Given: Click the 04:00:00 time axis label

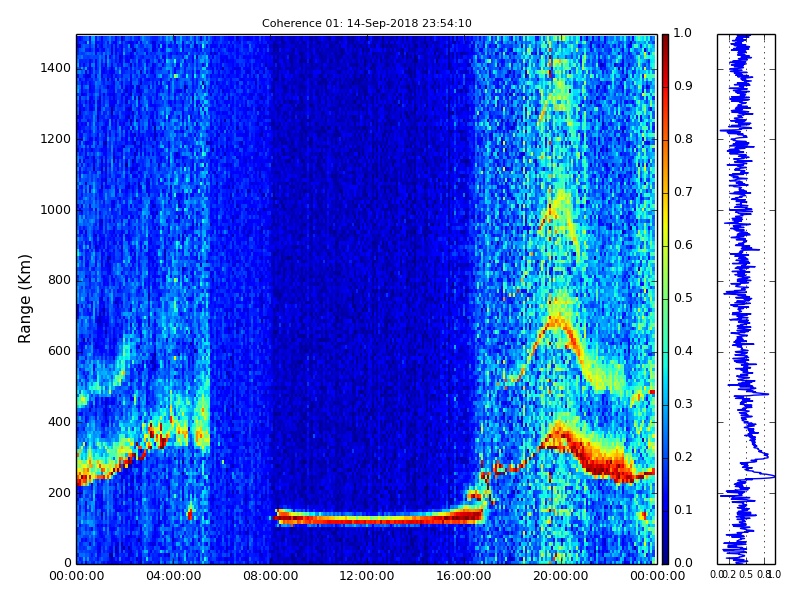Looking at the screenshot, I should coord(173,576).
